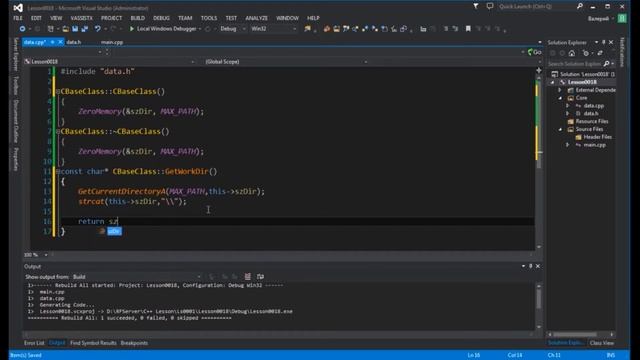Click the Solution Explorer search magnifier icon
640x360 pixels.
click(607, 64)
